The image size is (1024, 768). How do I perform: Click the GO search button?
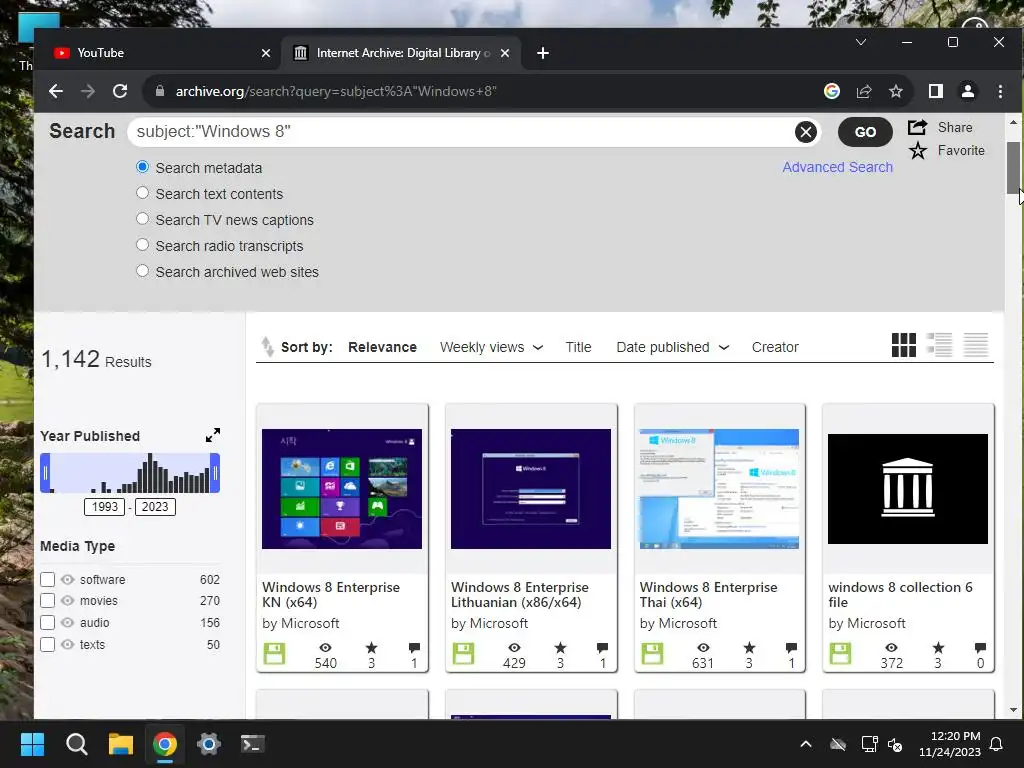[865, 132]
